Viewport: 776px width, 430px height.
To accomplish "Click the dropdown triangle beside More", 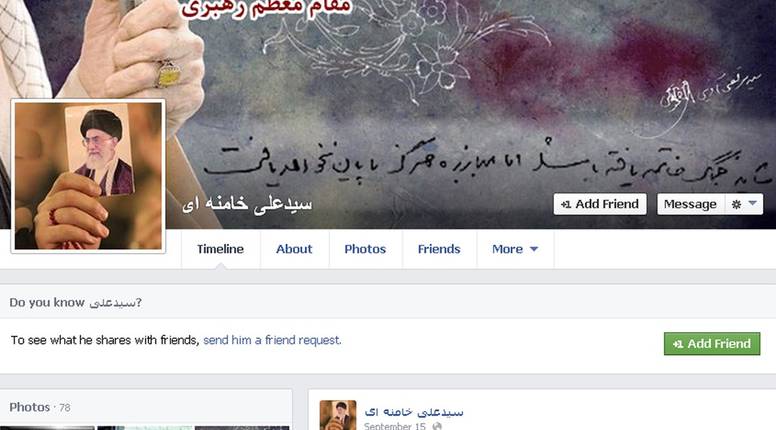I will [534, 249].
